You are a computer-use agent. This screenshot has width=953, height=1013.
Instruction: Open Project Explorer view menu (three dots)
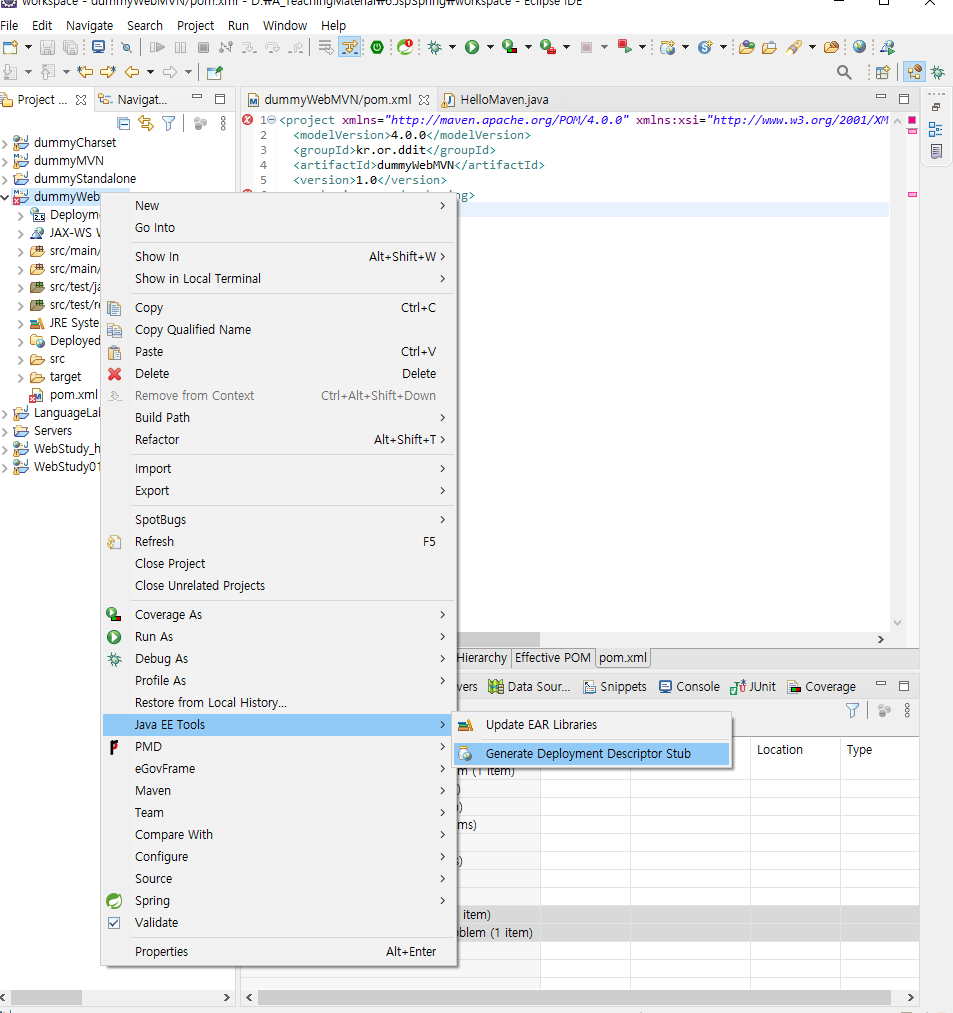coord(223,123)
